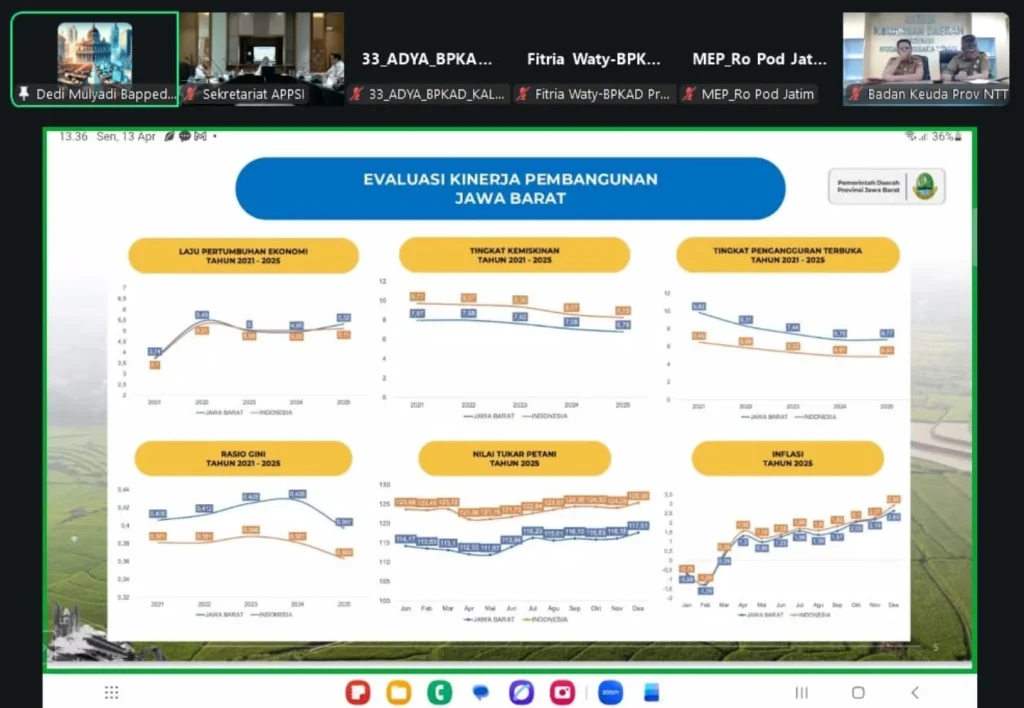This screenshot has width=1024, height=708.
Task: Select Dedi Mulyadi Bappeda pinned video tile
Action: click(95, 59)
